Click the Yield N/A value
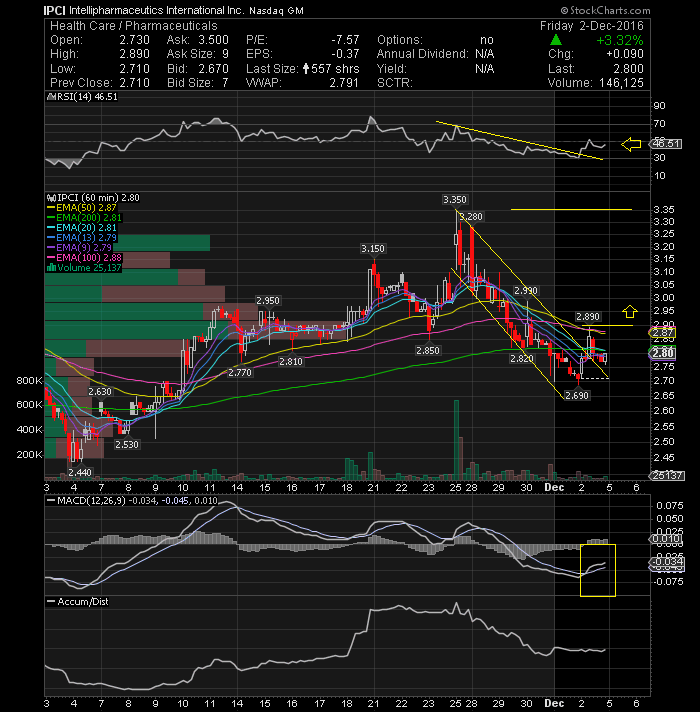This screenshot has width=700, height=712. (484, 69)
